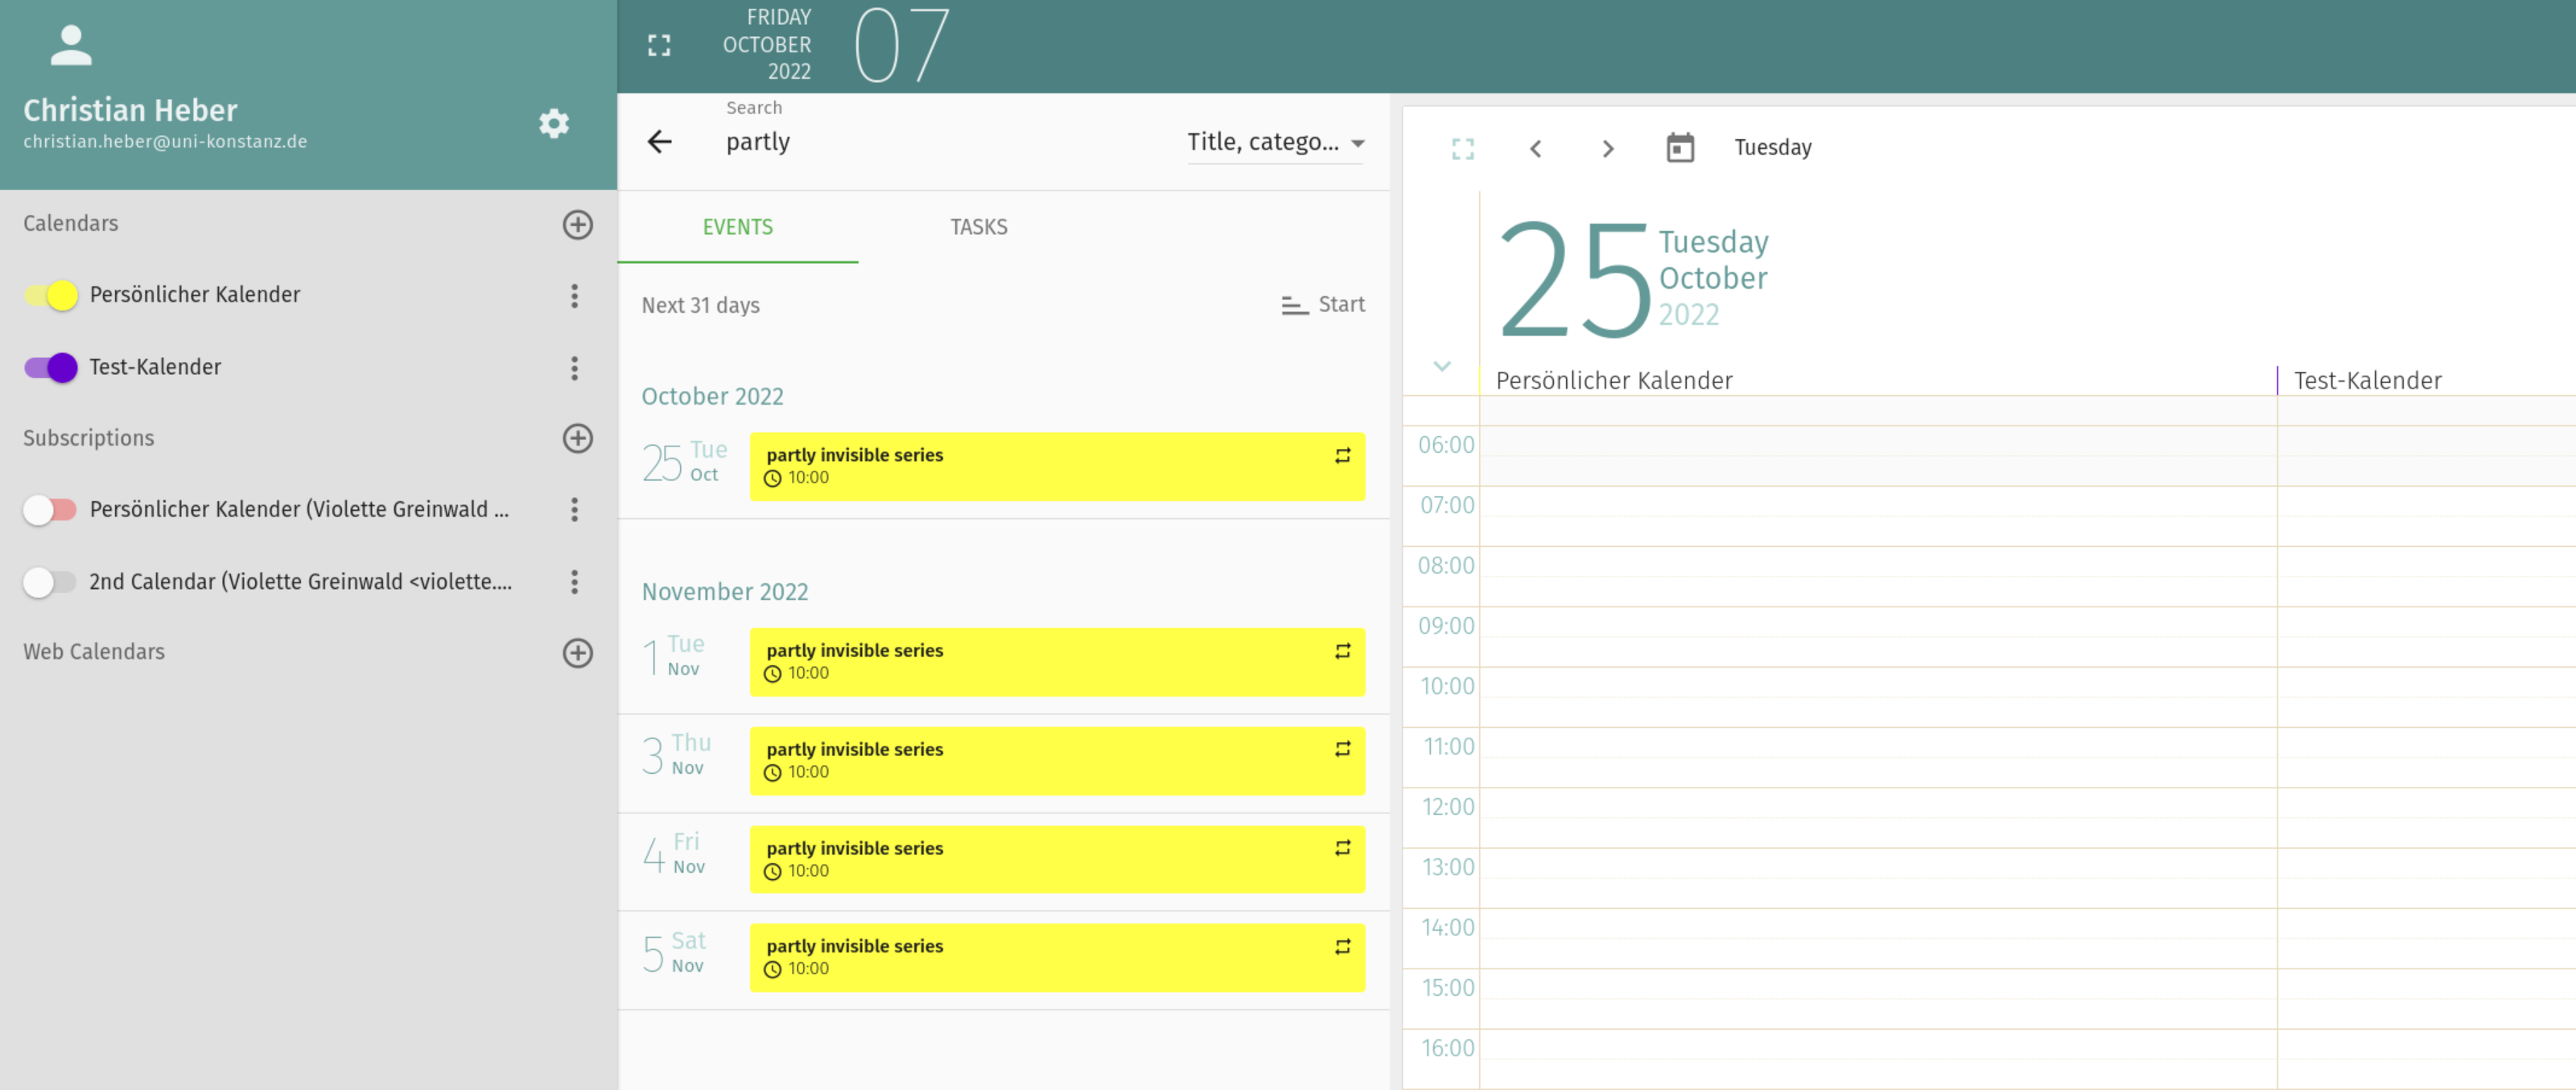The image size is (2576, 1090).
Task: Open settings via the gear icon
Action: coord(553,123)
